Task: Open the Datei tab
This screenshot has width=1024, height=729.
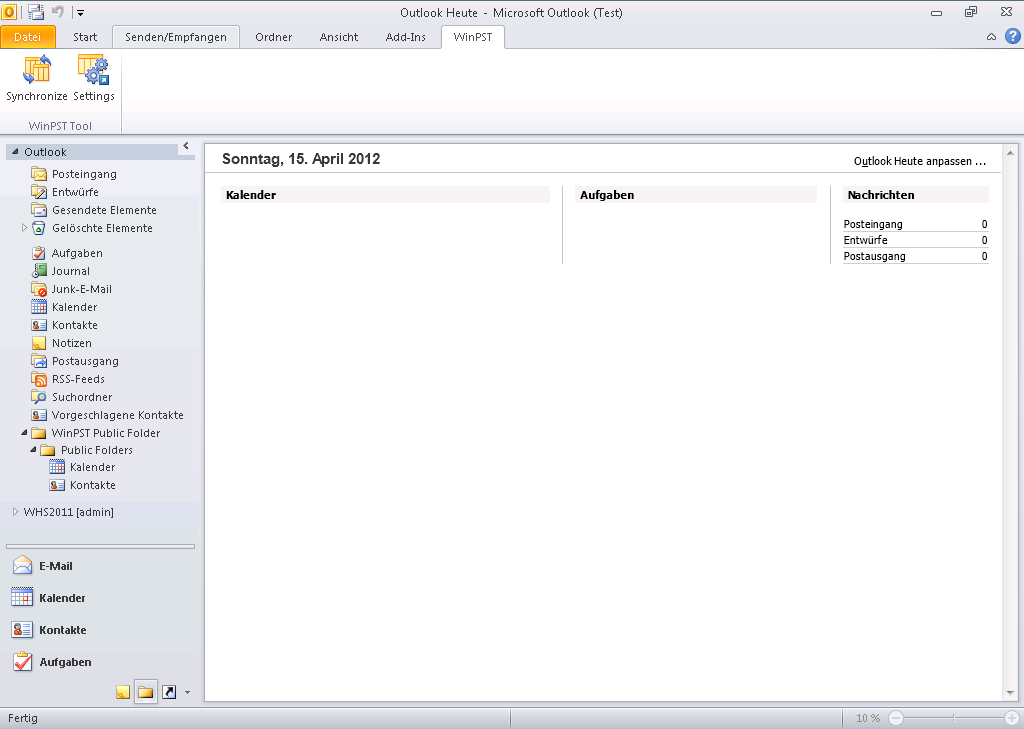Action: (x=28, y=37)
